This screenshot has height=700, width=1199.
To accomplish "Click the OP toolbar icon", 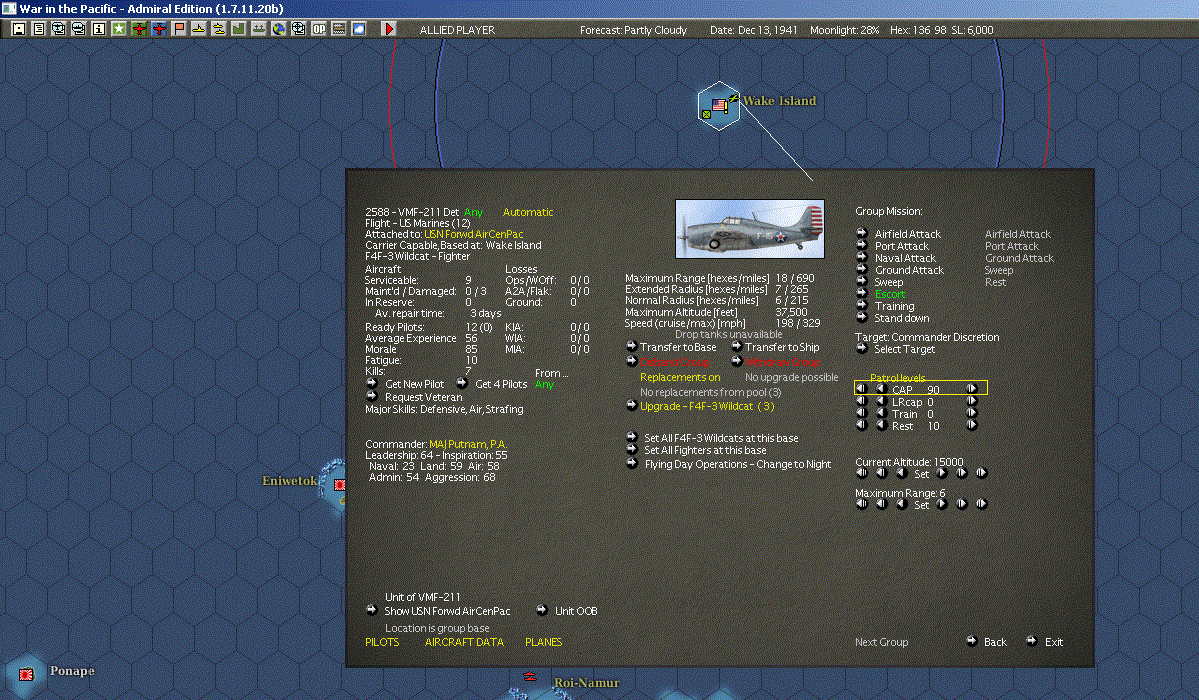I will [319, 29].
